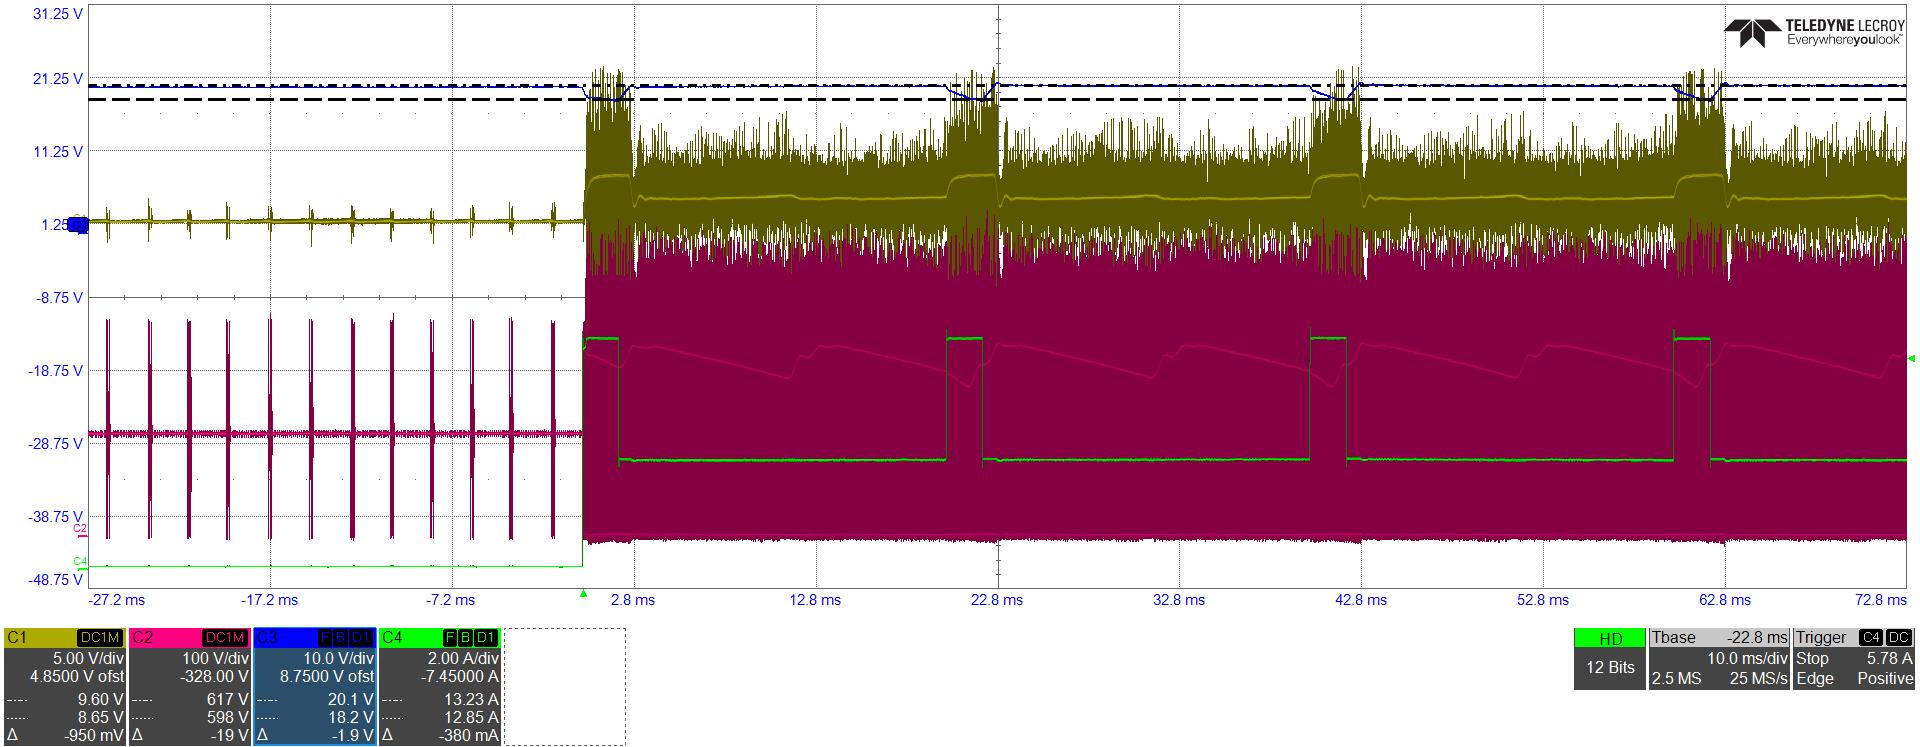Open the Trigger descriptor label

click(x=1821, y=637)
